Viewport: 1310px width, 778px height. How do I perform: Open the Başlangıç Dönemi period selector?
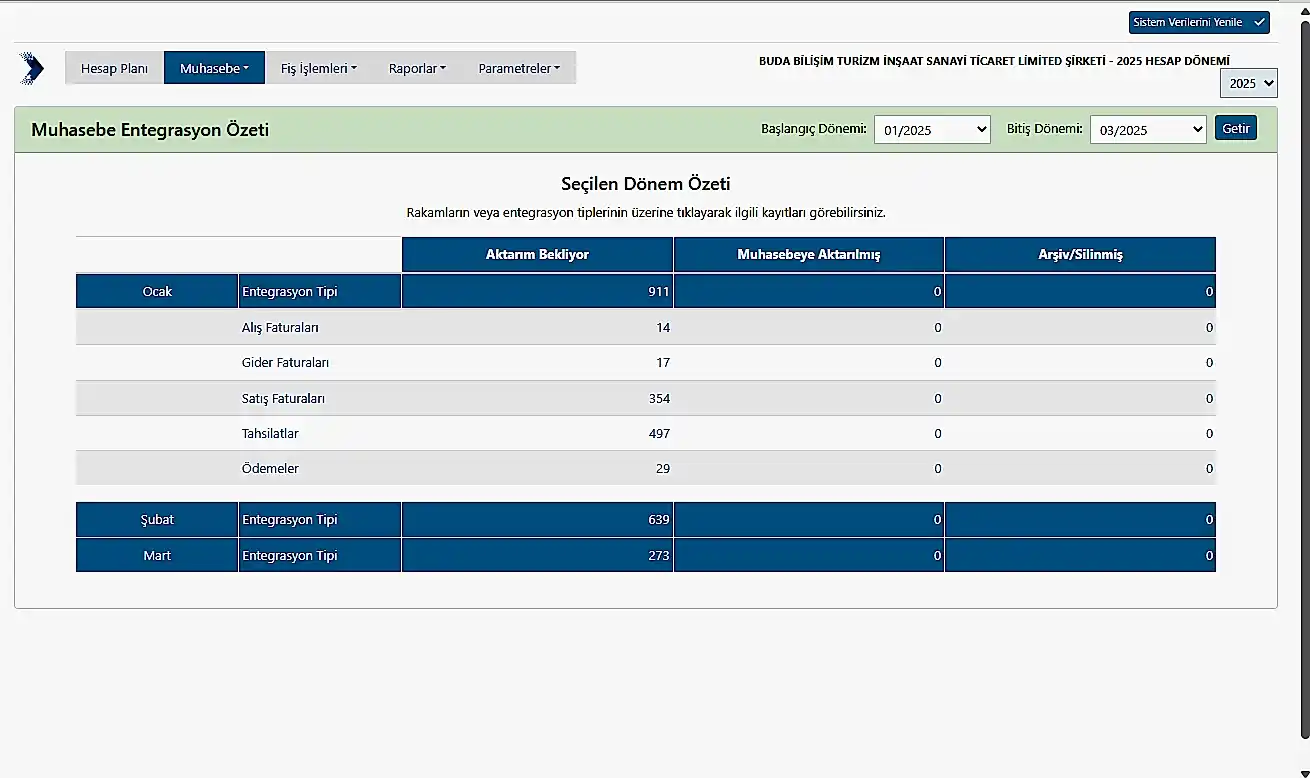pos(931,130)
